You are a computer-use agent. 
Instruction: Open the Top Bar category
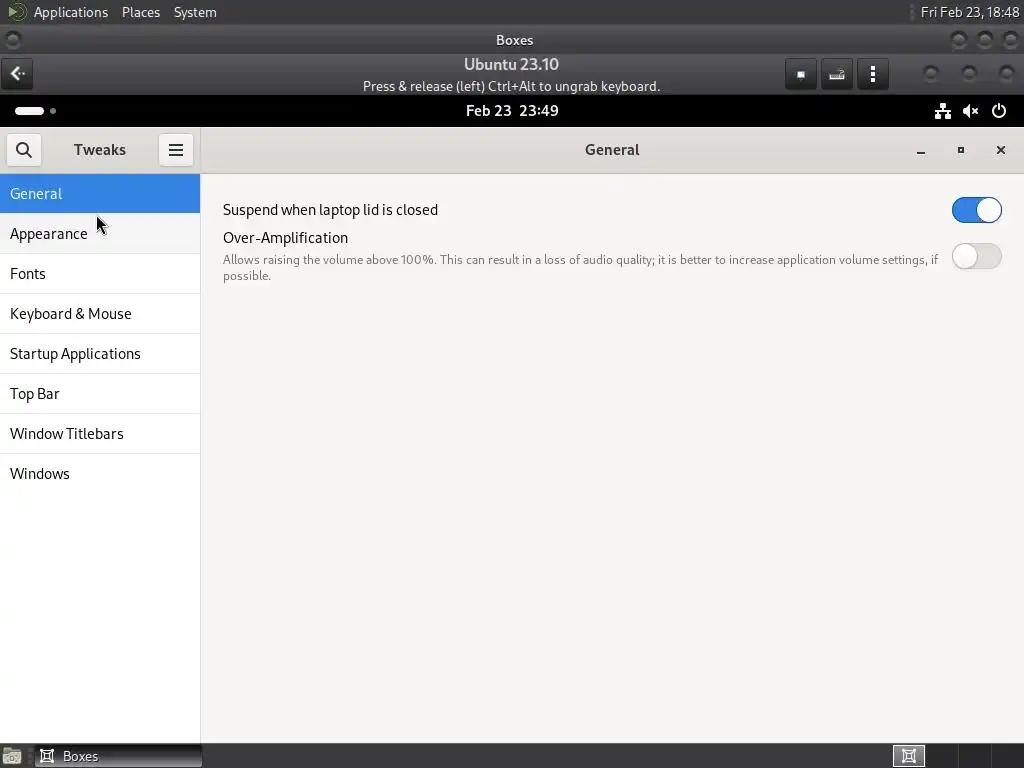[x=100, y=394]
